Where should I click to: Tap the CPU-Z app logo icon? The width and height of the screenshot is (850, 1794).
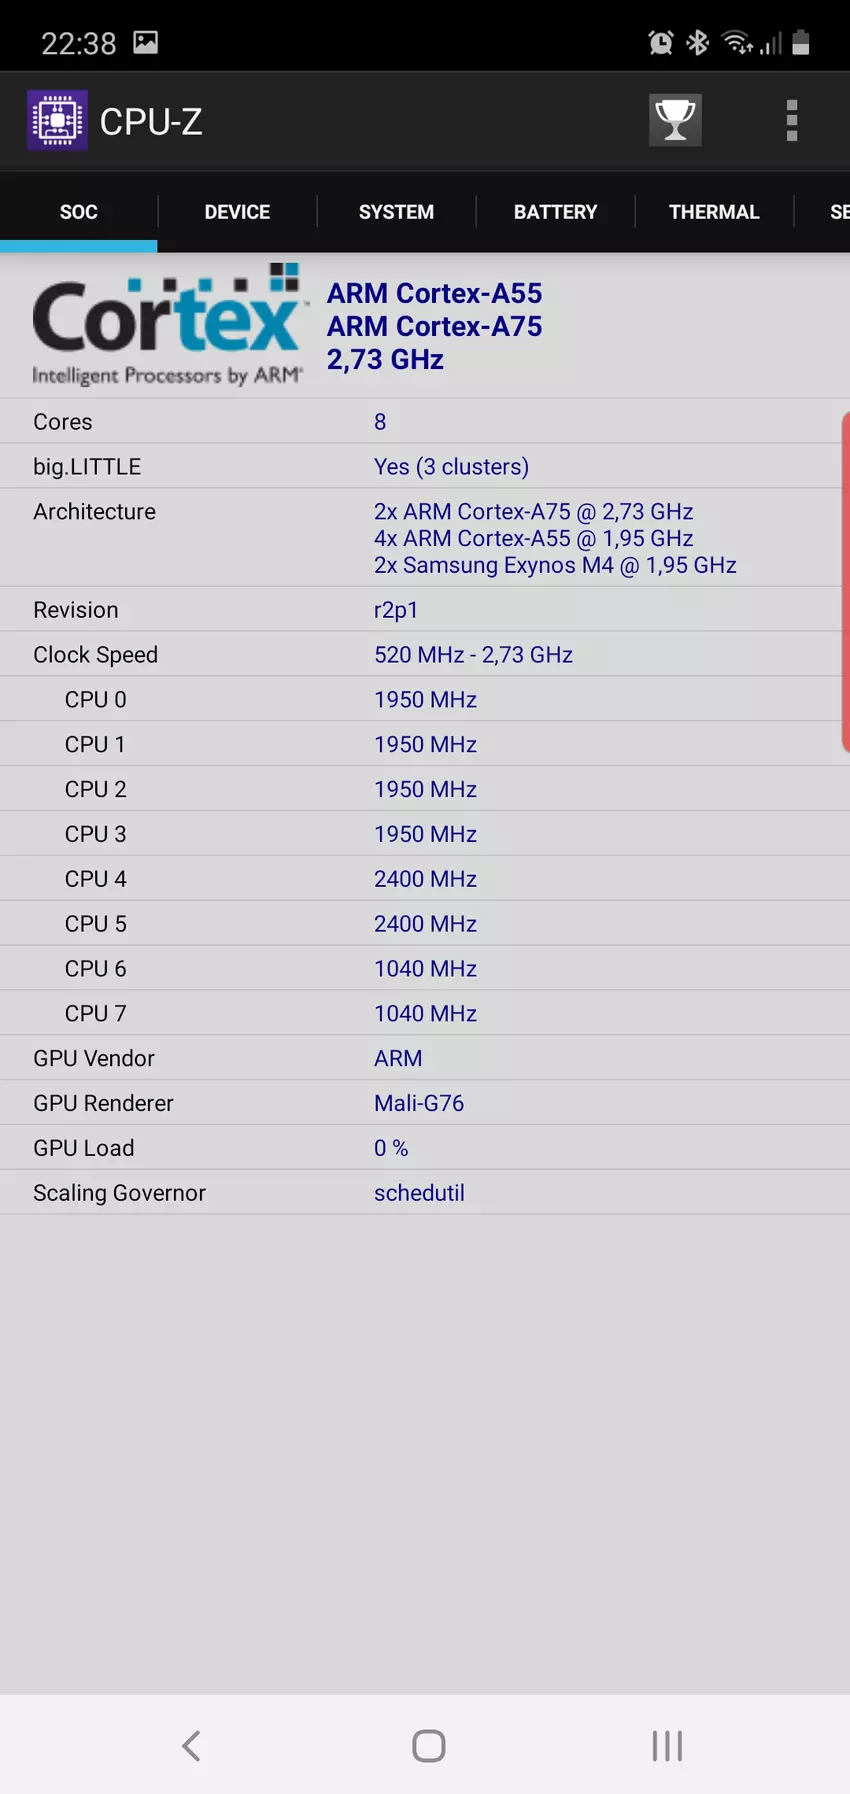pyautogui.click(x=57, y=121)
